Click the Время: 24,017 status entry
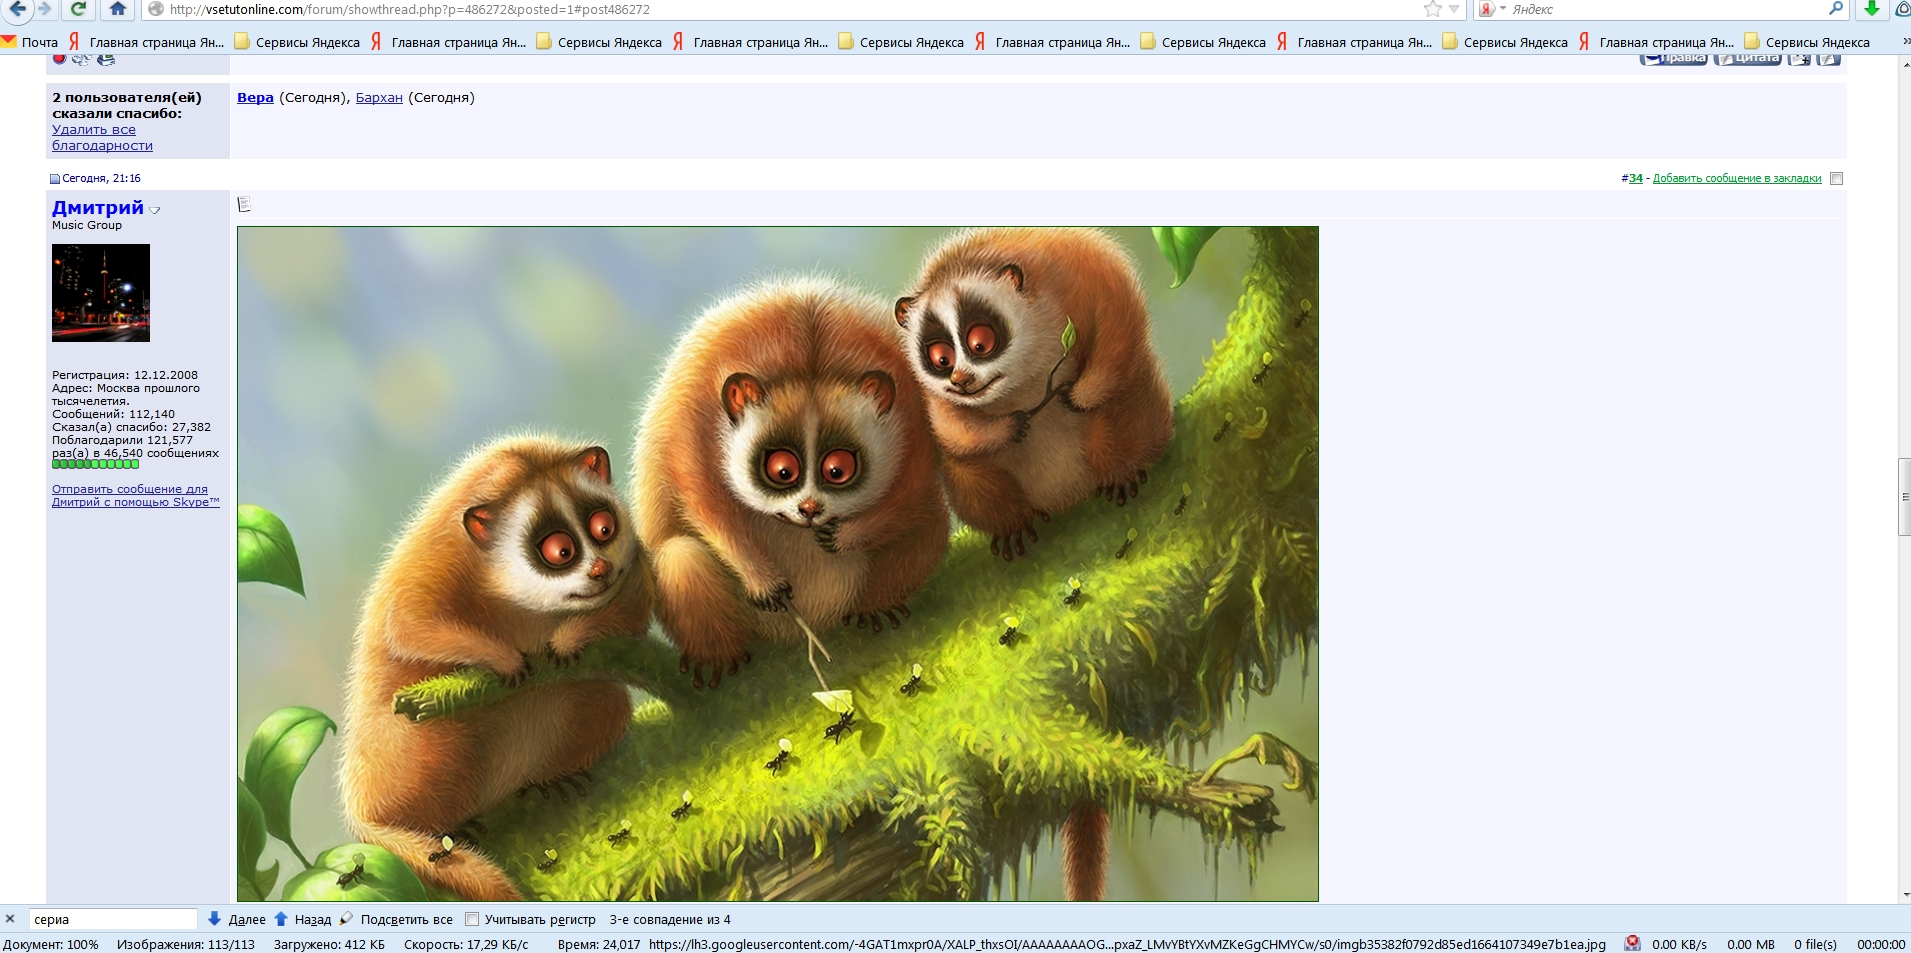 click(x=599, y=944)
